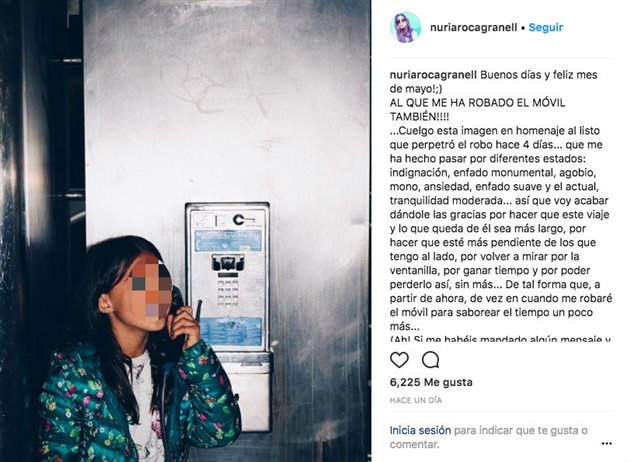630x462 pixels.
Task: Click the payphone keypad in the photo
Action: tap(228, 294)
